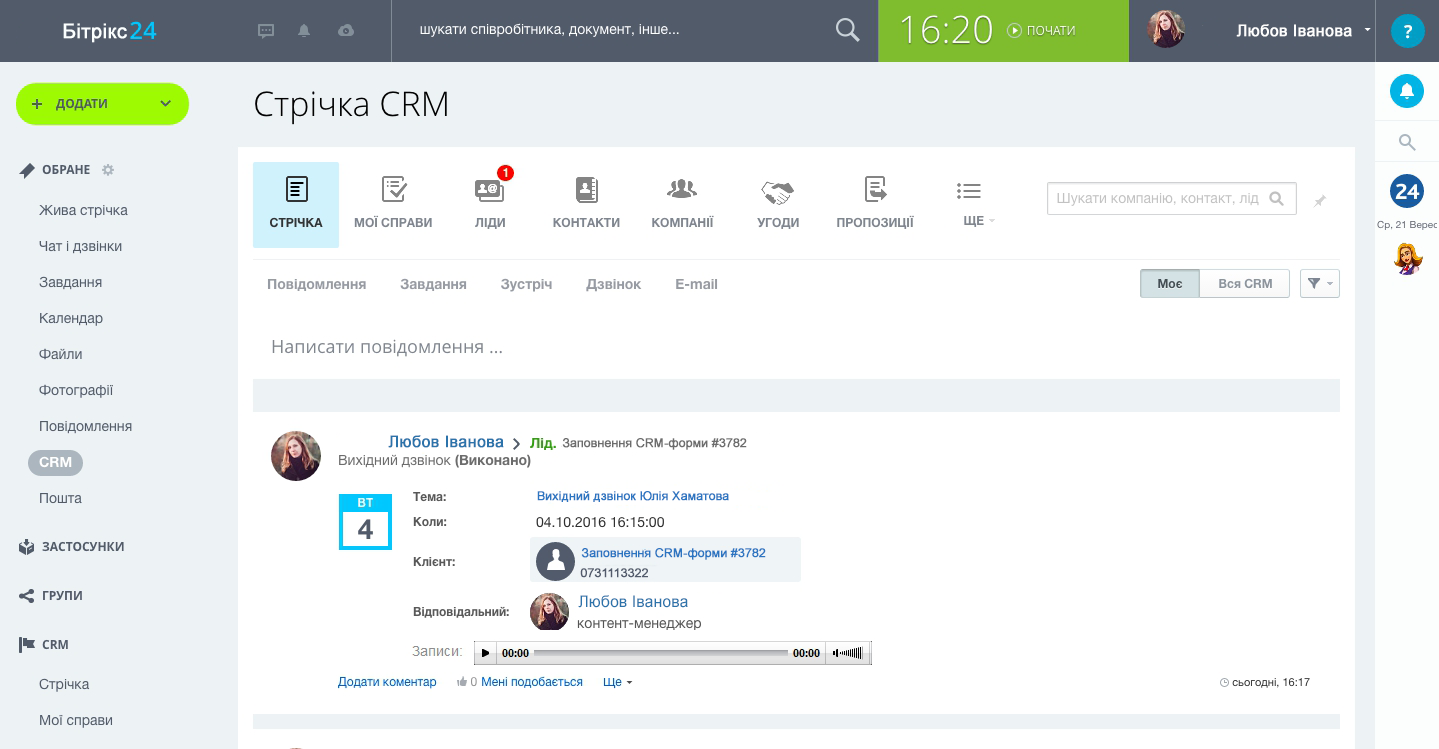This screenshot has width=1439, height=749.
Task: Switch feed filter to Вся CRM
Action: [x=1245, y=284]
